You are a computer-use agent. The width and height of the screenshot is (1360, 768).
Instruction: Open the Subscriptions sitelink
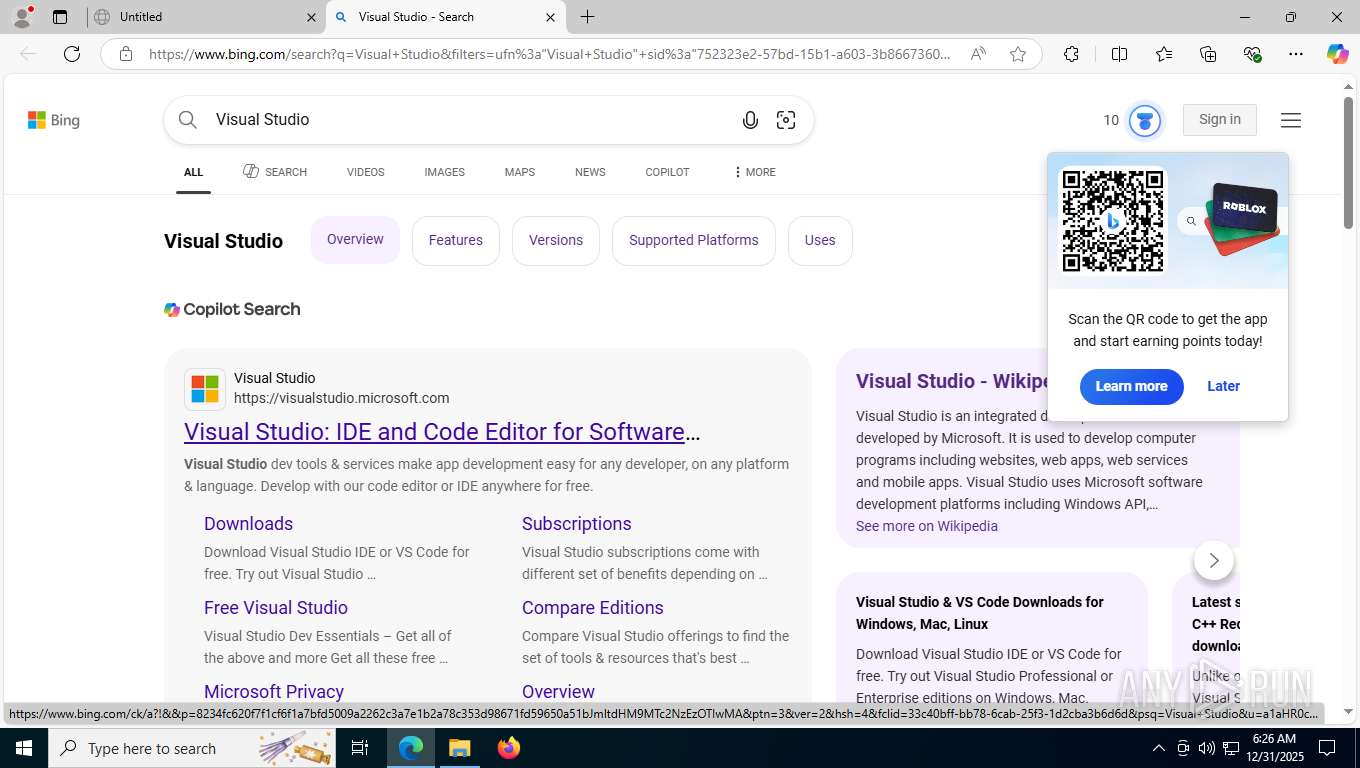tap(577, 524)
